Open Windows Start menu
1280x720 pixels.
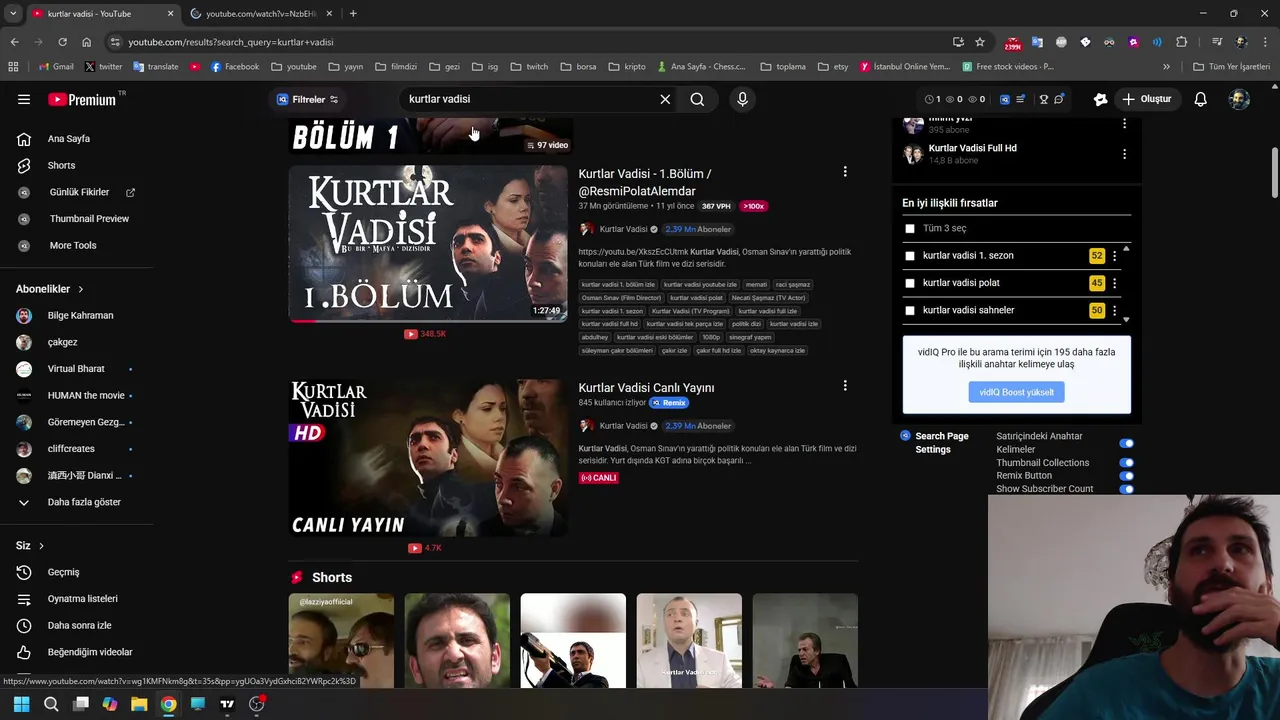(21, 704)
